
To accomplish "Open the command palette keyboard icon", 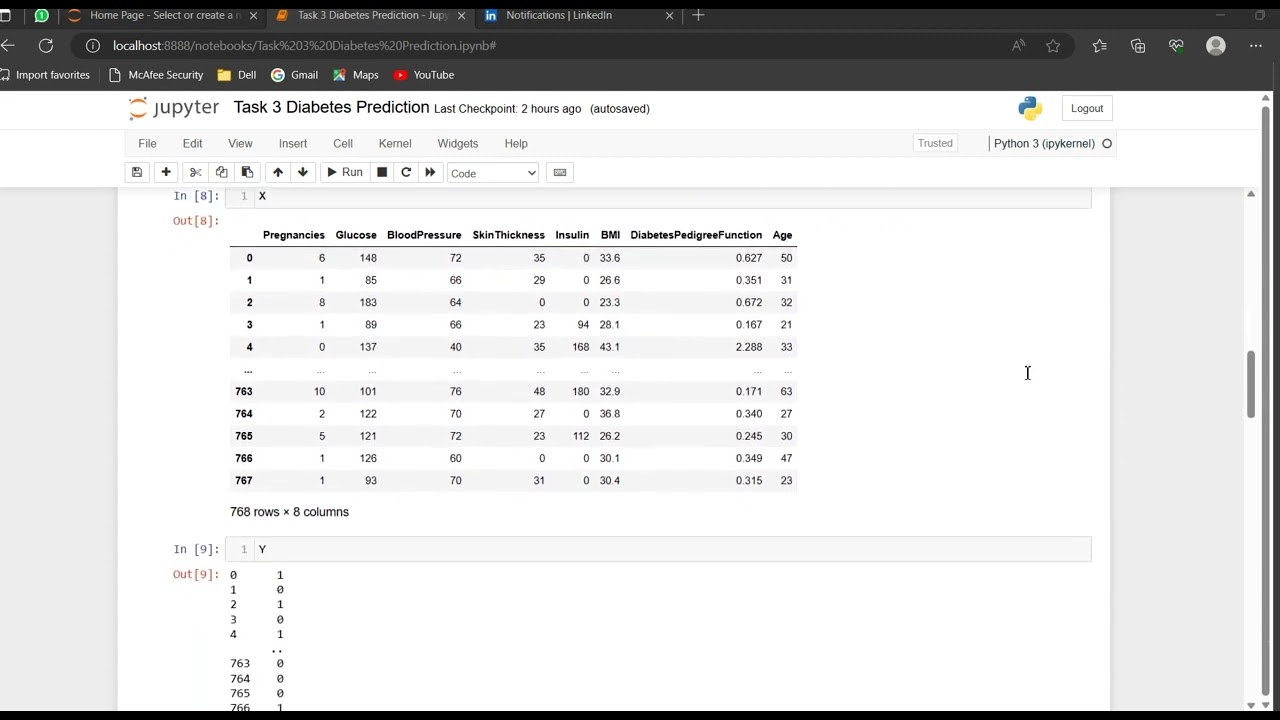I will 560,173.
